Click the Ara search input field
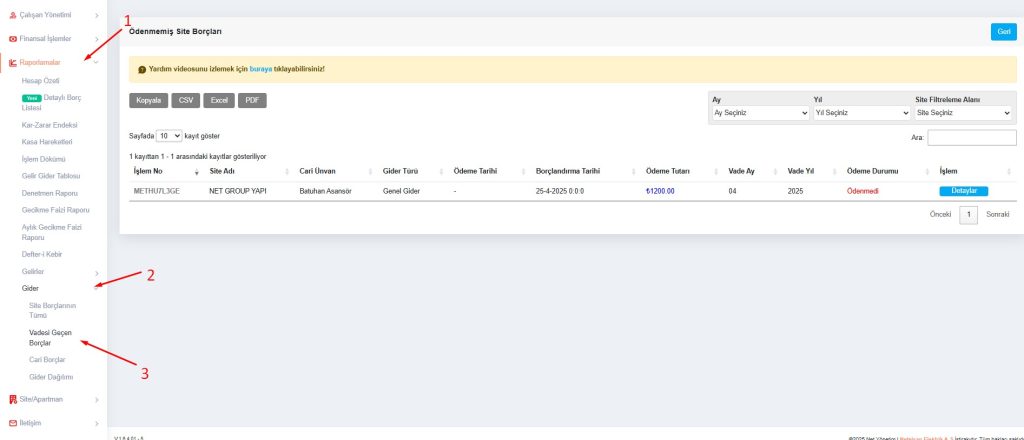Image resolution: width=1024 pixels, height=440 pixels. pyautogui.click(x=971, y=137)
